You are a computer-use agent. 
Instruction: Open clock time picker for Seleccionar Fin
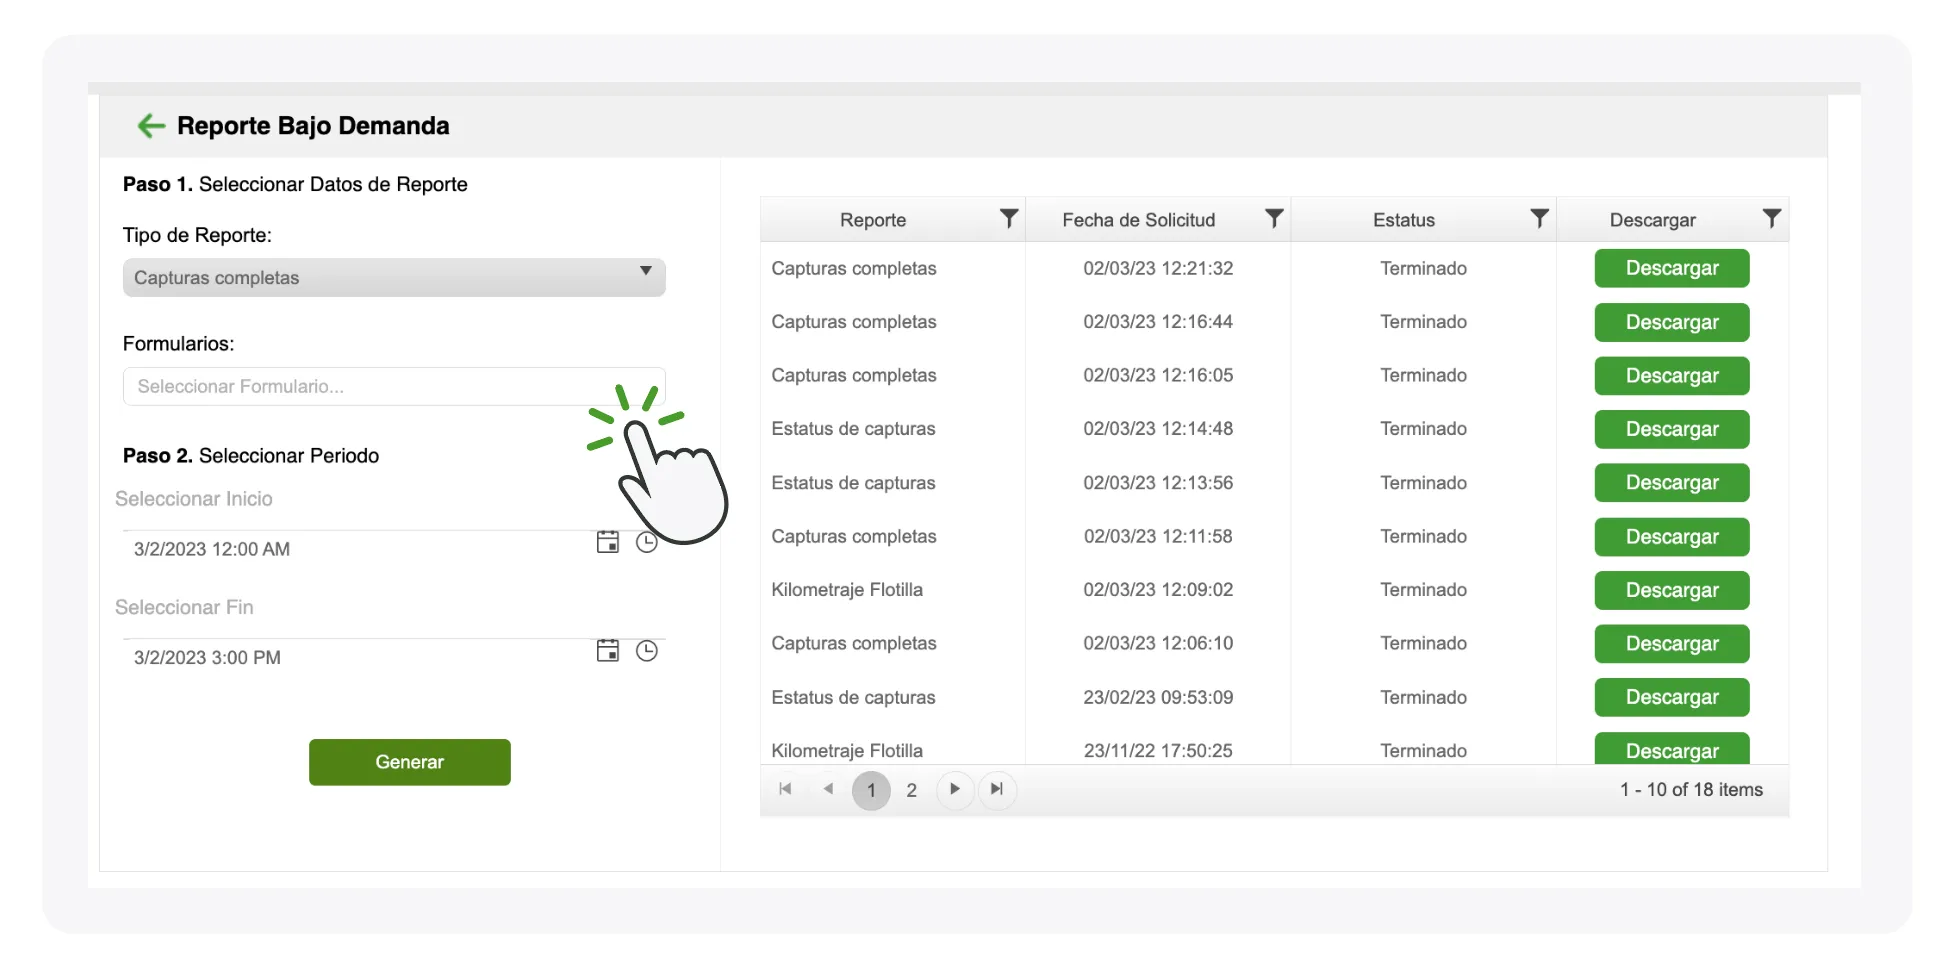click(x=647, y=651)
